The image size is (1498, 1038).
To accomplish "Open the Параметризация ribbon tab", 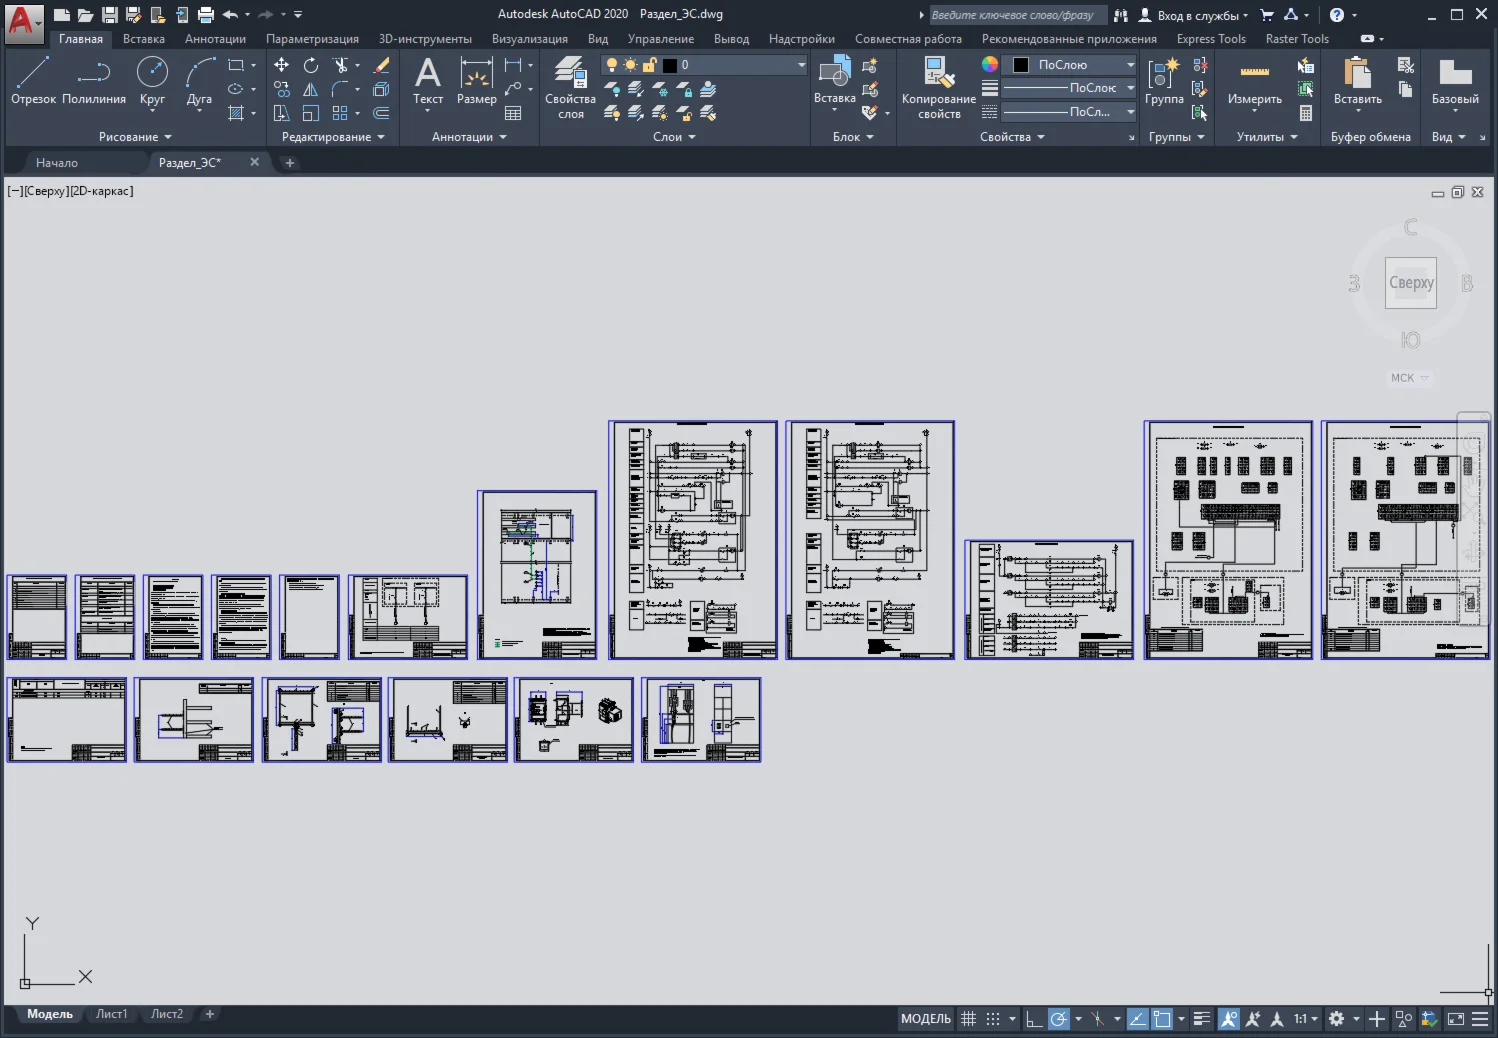I will coord(312,39).
